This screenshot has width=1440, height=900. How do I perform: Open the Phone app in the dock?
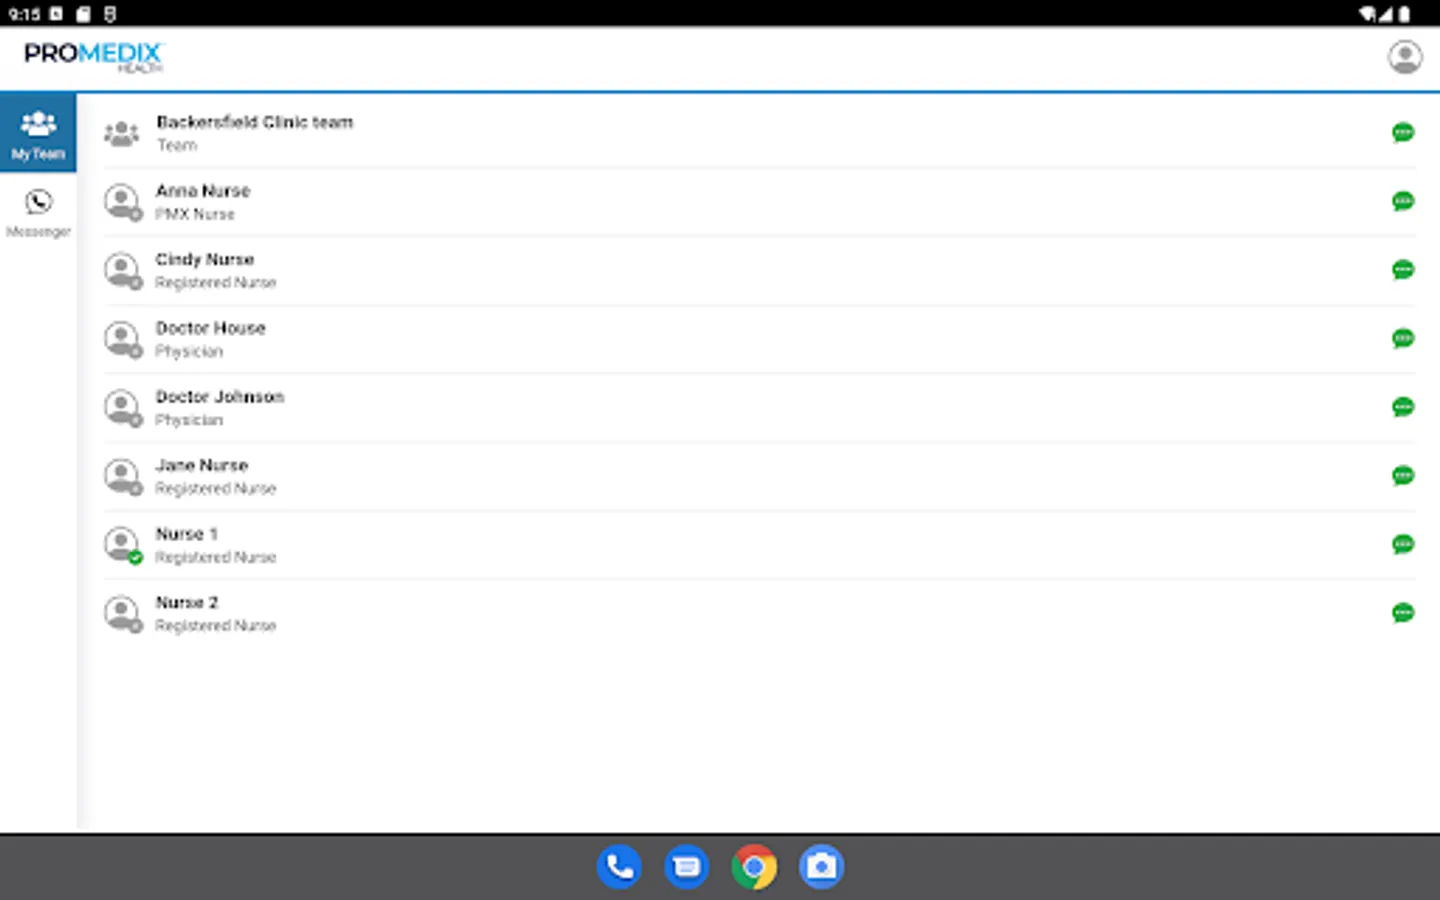pyautogui.click(x=619, y=867)
